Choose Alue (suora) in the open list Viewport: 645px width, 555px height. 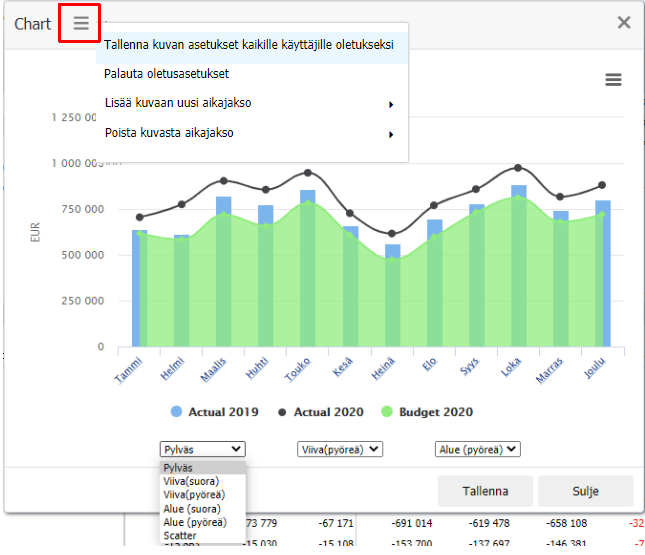coord(192,508)
